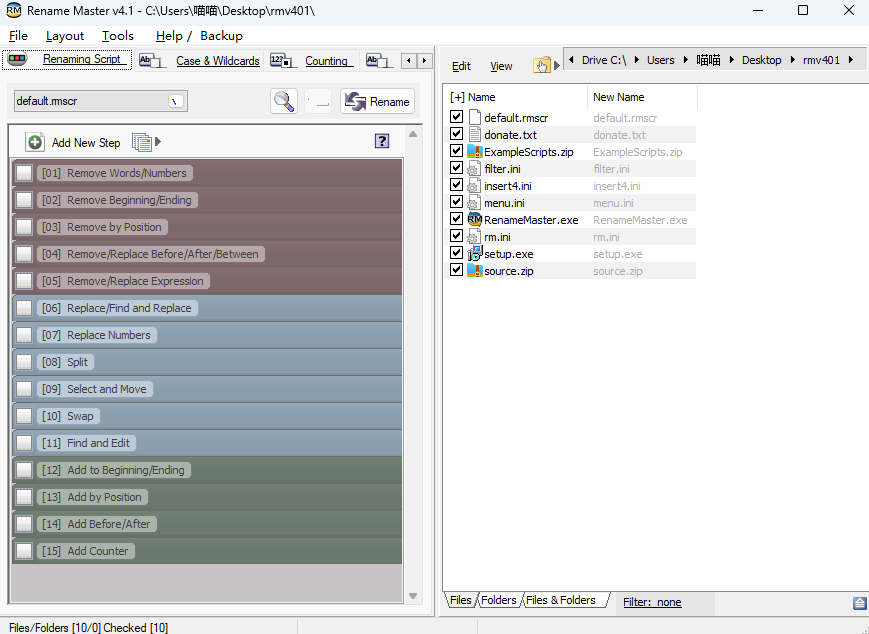Switch to the Folders view tab

(499, 600)
